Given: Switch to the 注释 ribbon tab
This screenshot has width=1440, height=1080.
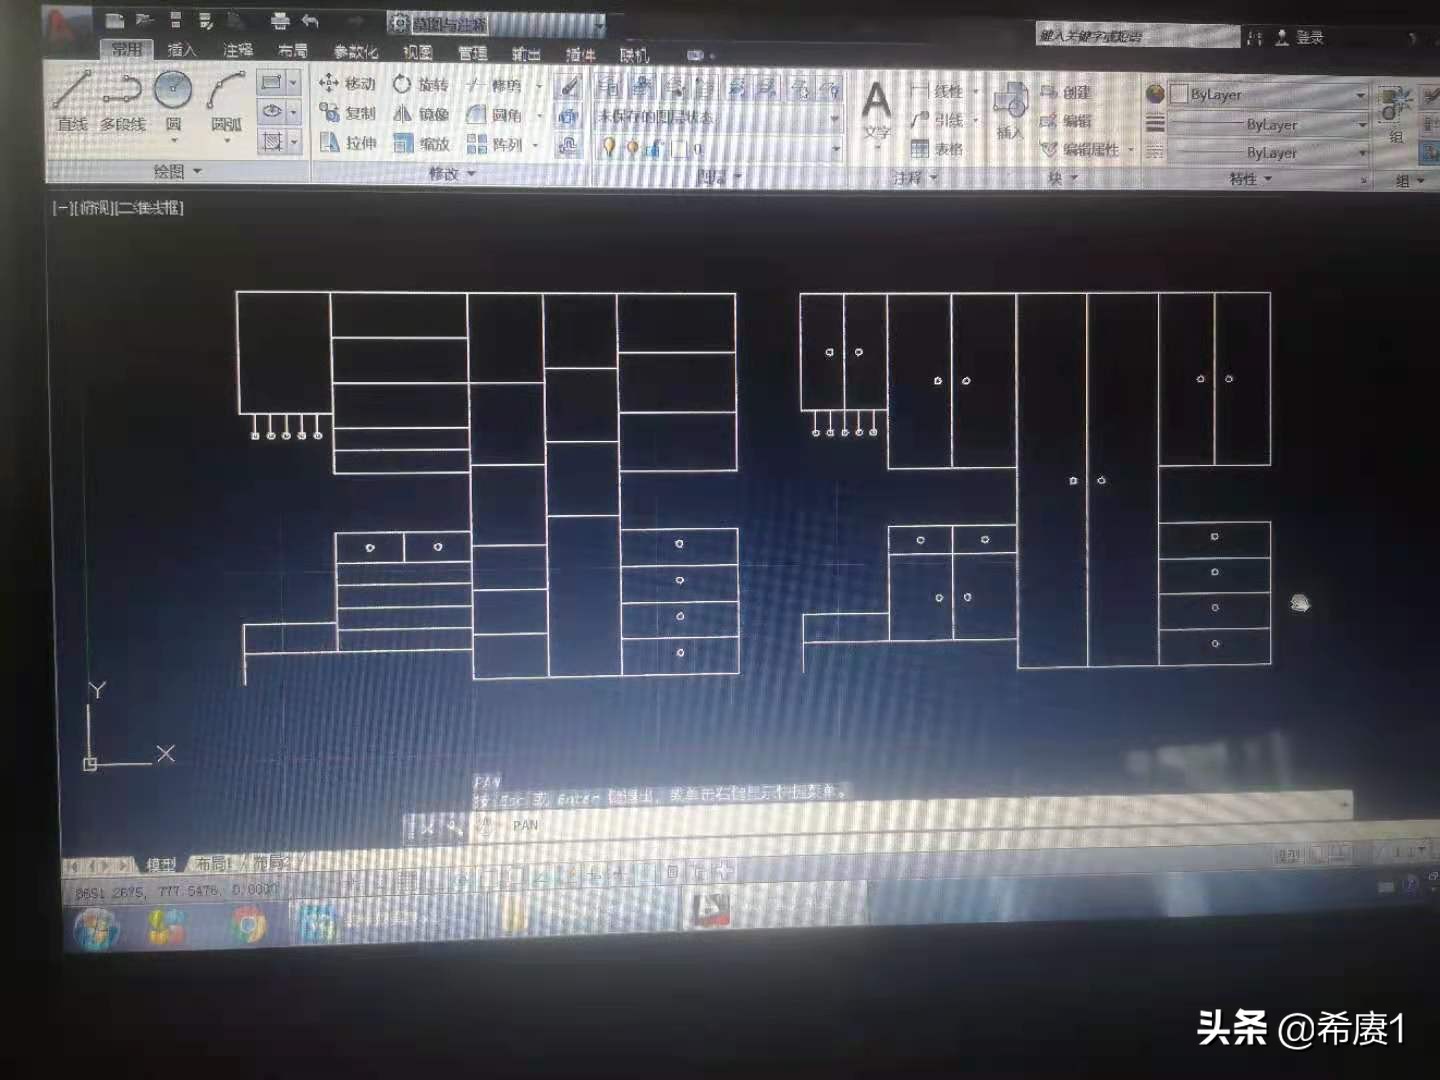Looking at the screenshot, I should (237, 50).
